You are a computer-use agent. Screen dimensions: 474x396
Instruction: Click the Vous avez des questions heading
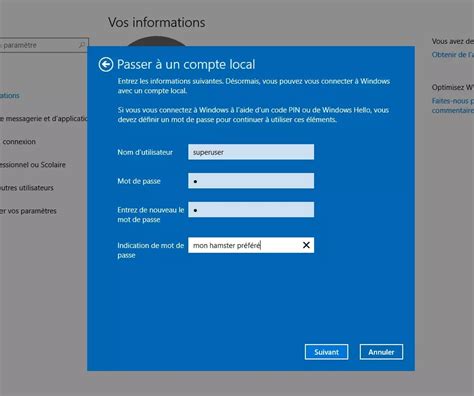pyautogui.click(x=453, y=41)
